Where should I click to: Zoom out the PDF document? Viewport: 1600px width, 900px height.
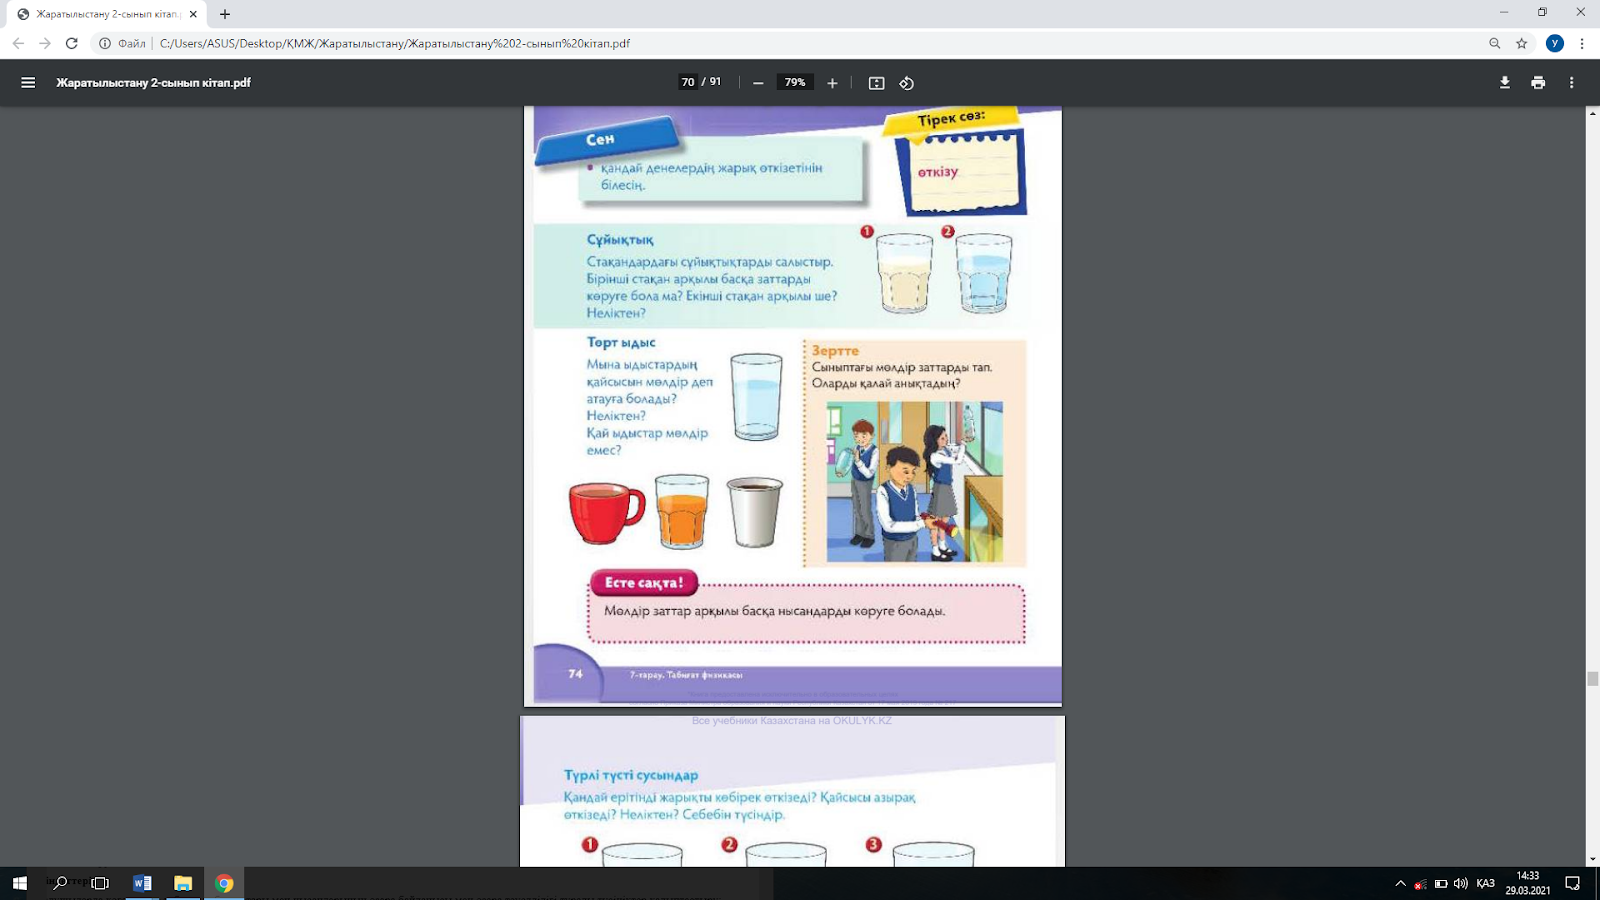tap(758, 83)
